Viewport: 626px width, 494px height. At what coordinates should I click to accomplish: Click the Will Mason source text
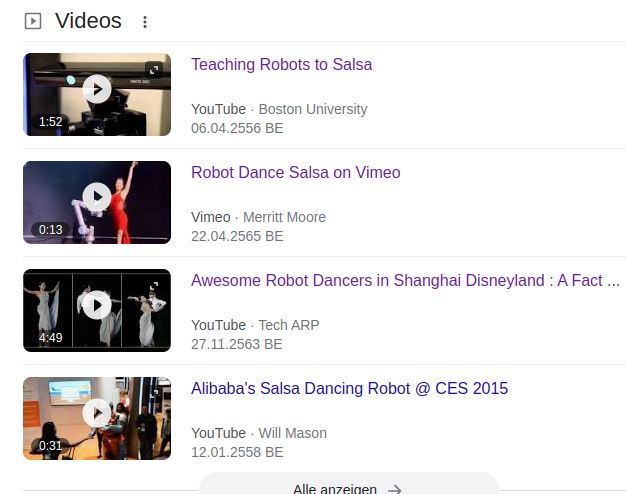(x=293, y=433)
